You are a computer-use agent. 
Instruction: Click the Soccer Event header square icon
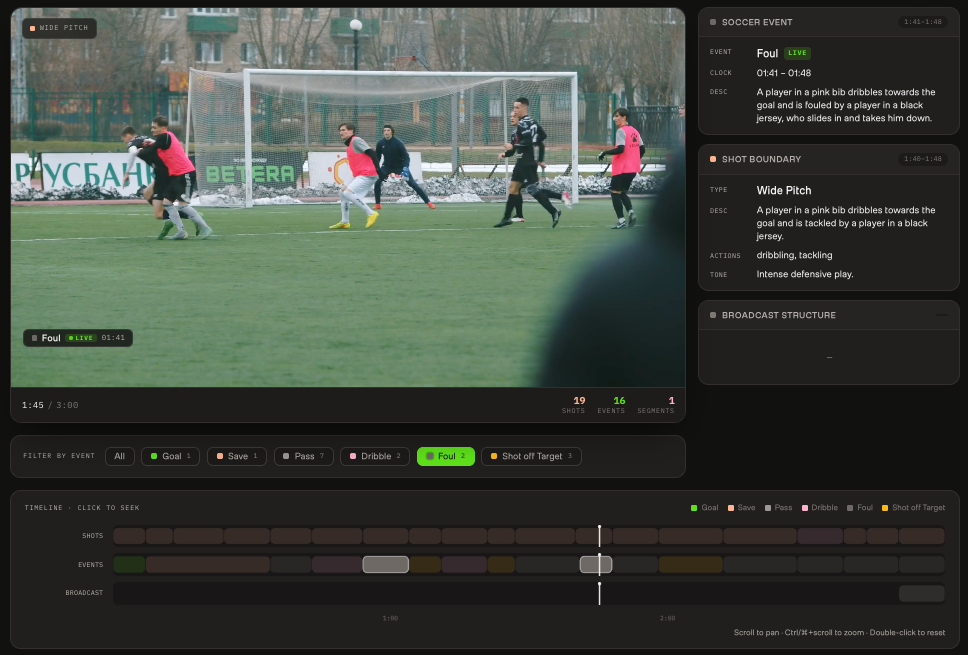713,22
